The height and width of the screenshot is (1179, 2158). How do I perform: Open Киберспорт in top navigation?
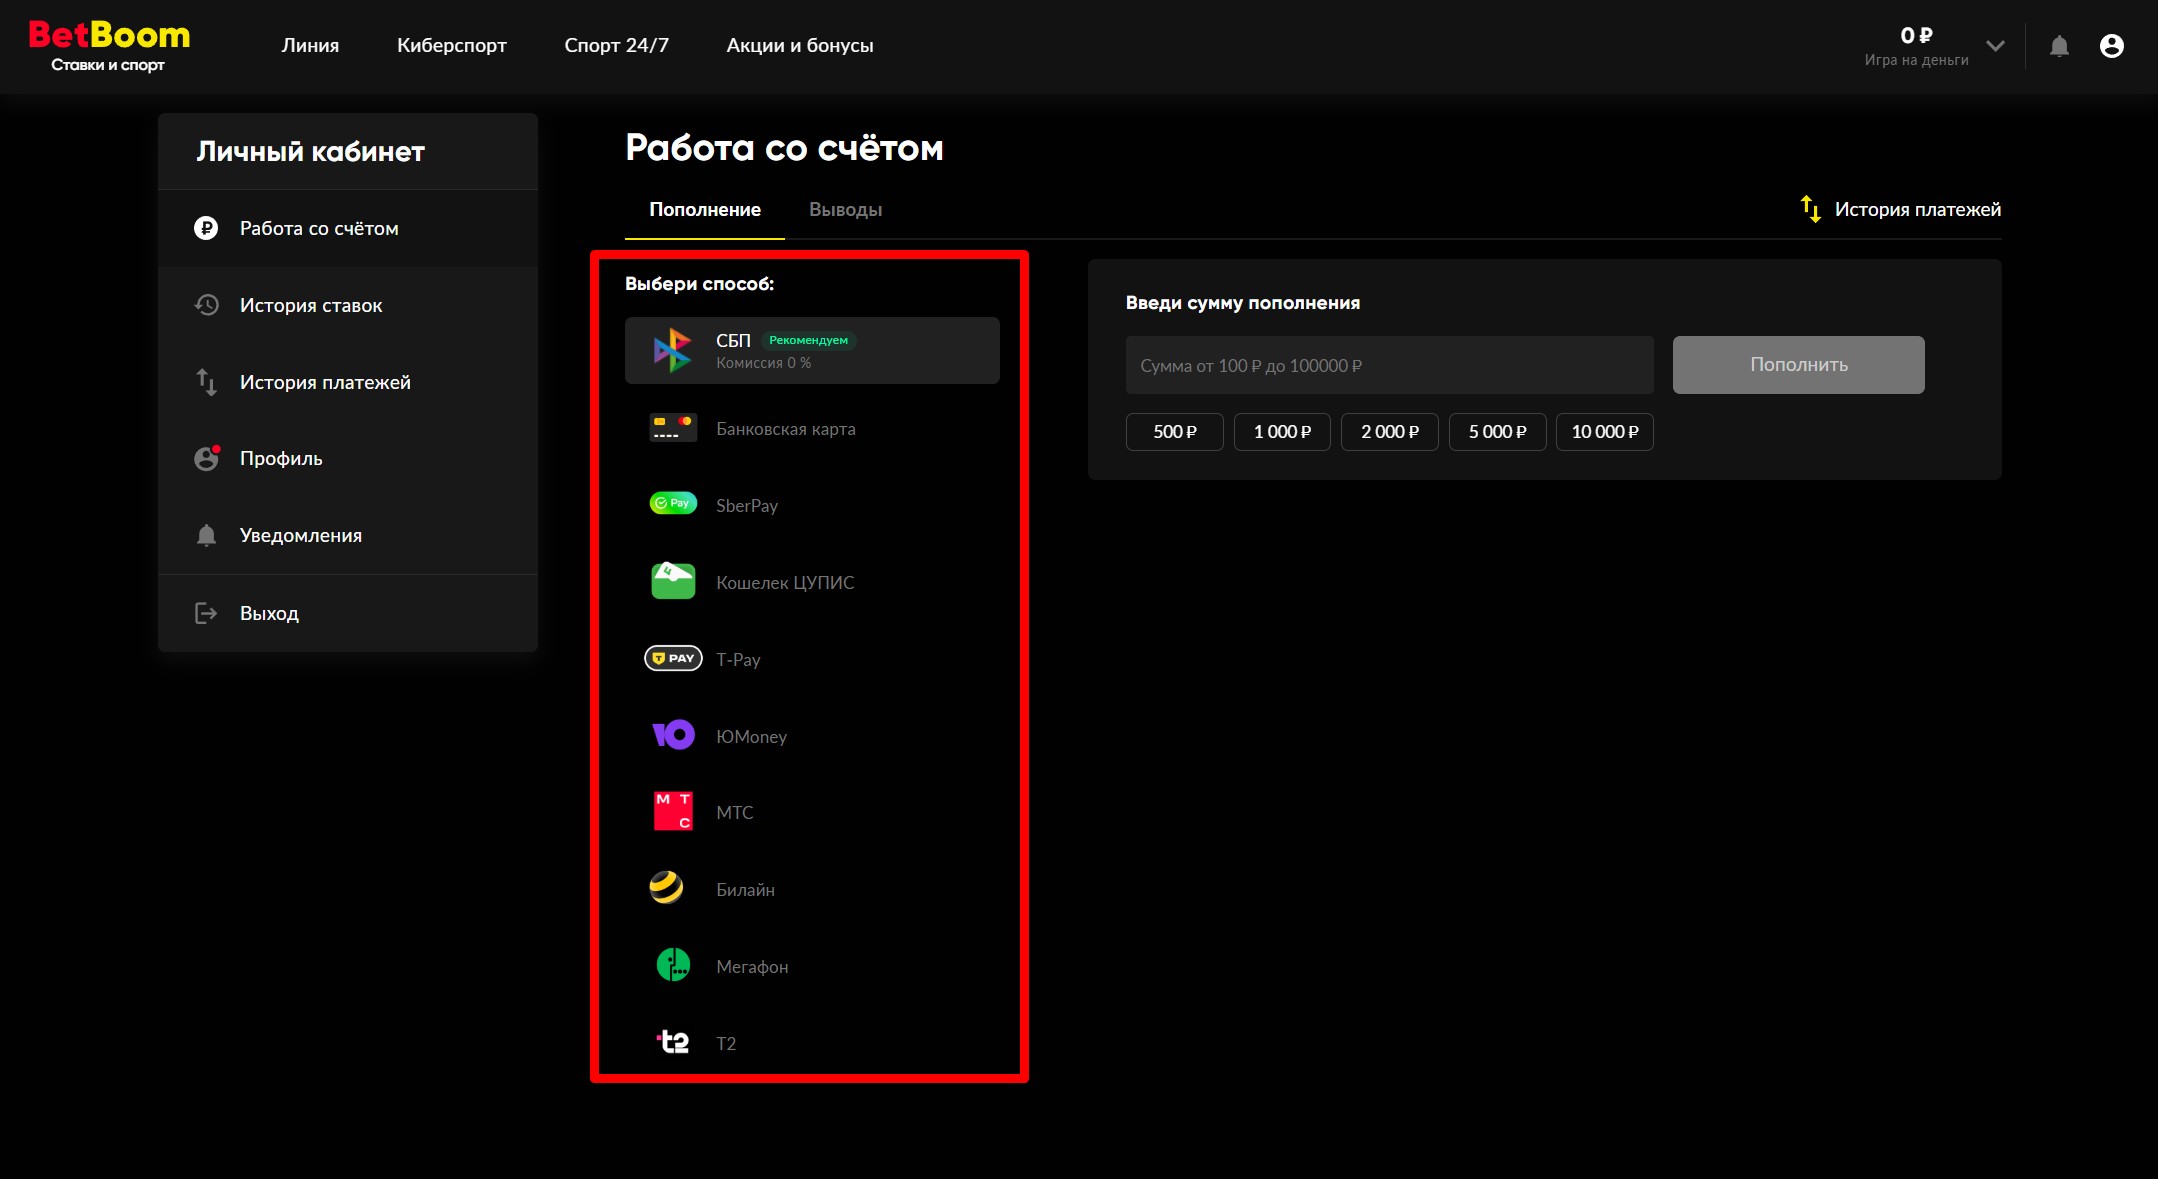click(451, 46)
